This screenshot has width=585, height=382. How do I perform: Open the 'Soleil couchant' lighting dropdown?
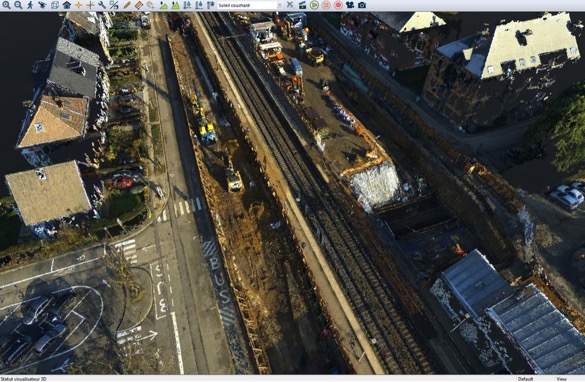(x=280, y=5)
